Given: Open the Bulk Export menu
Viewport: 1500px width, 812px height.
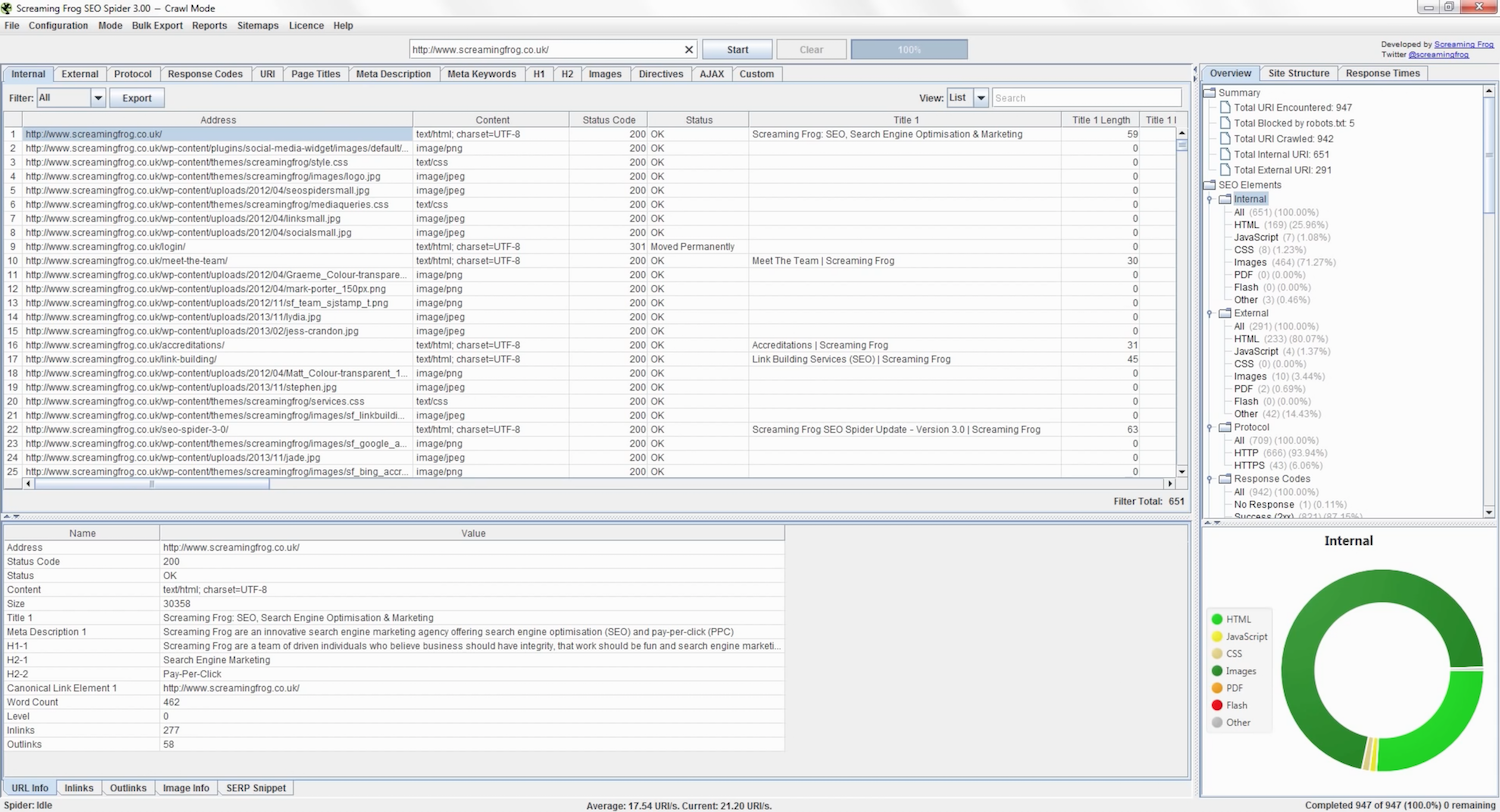Looking at the screenshot, I should pyautogui.click(x=157, y=26).
